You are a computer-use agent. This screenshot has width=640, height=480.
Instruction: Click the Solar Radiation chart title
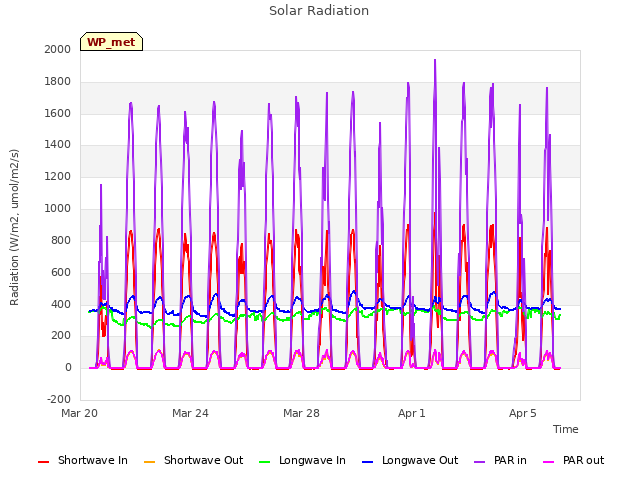tap(319, 11)
